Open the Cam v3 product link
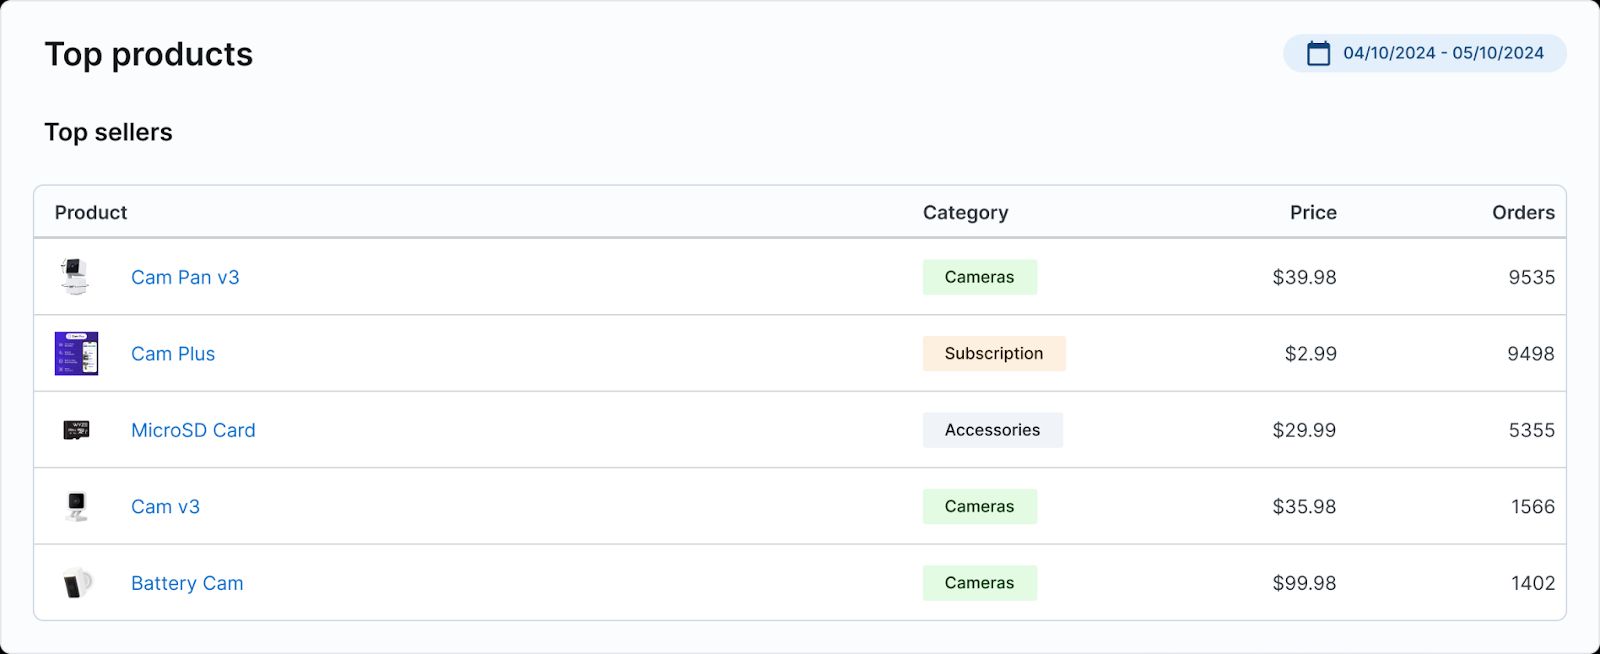1600x654 pixels. coord(165,507)
